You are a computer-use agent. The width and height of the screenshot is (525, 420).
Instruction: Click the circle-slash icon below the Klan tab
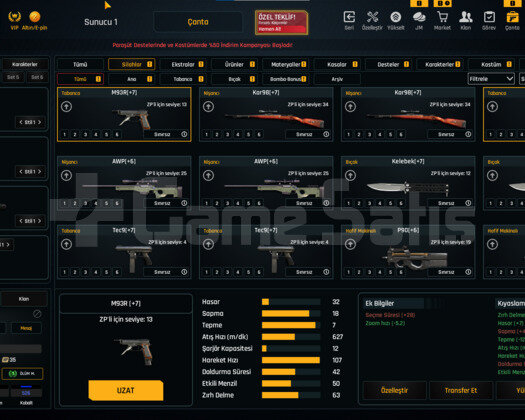pyautogui.click(x=37, y=314)
